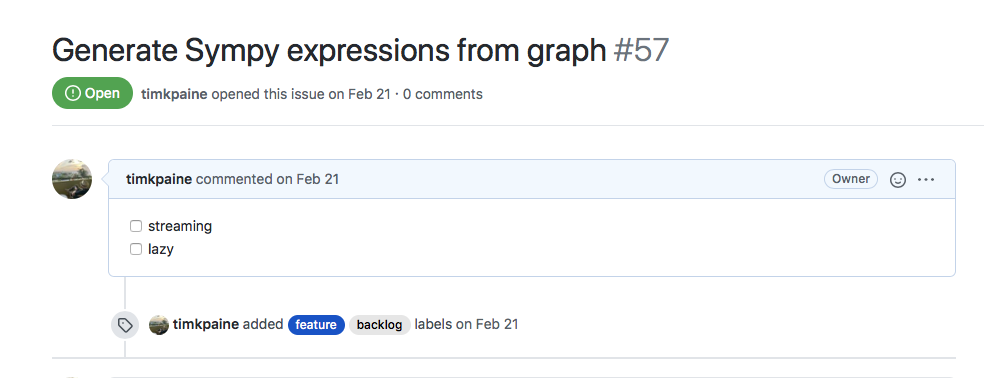The image size is (984, 378).
Task: Click the tag label event icon
Action: pos(125,325)
